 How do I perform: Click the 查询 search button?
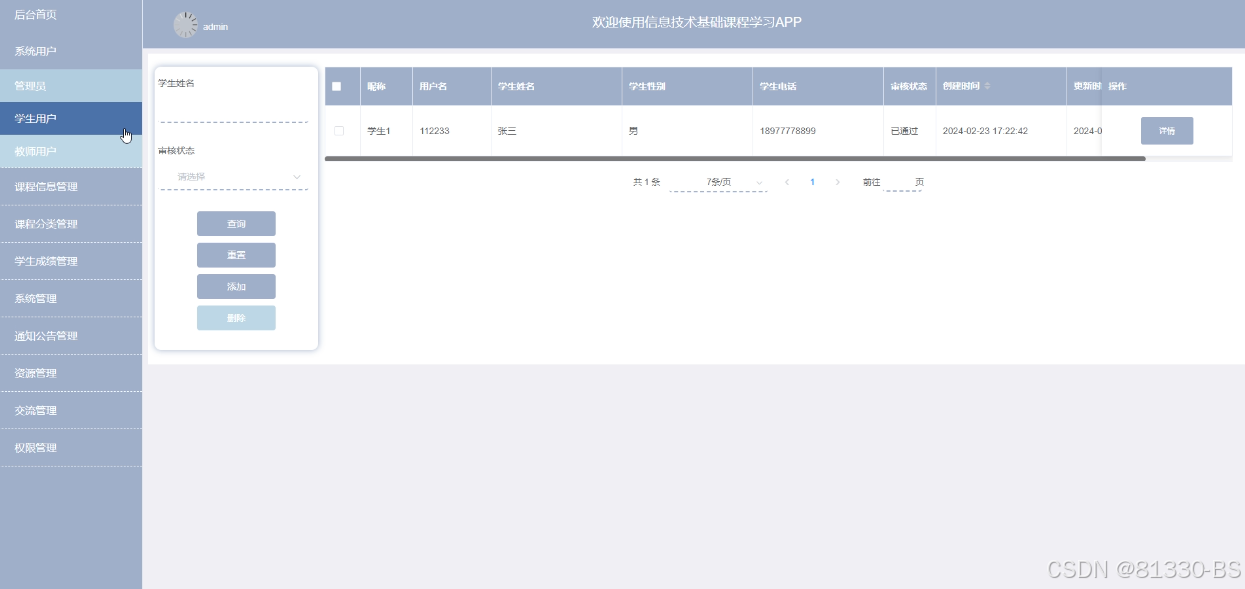pyautogui.click(x=236, y=224)
